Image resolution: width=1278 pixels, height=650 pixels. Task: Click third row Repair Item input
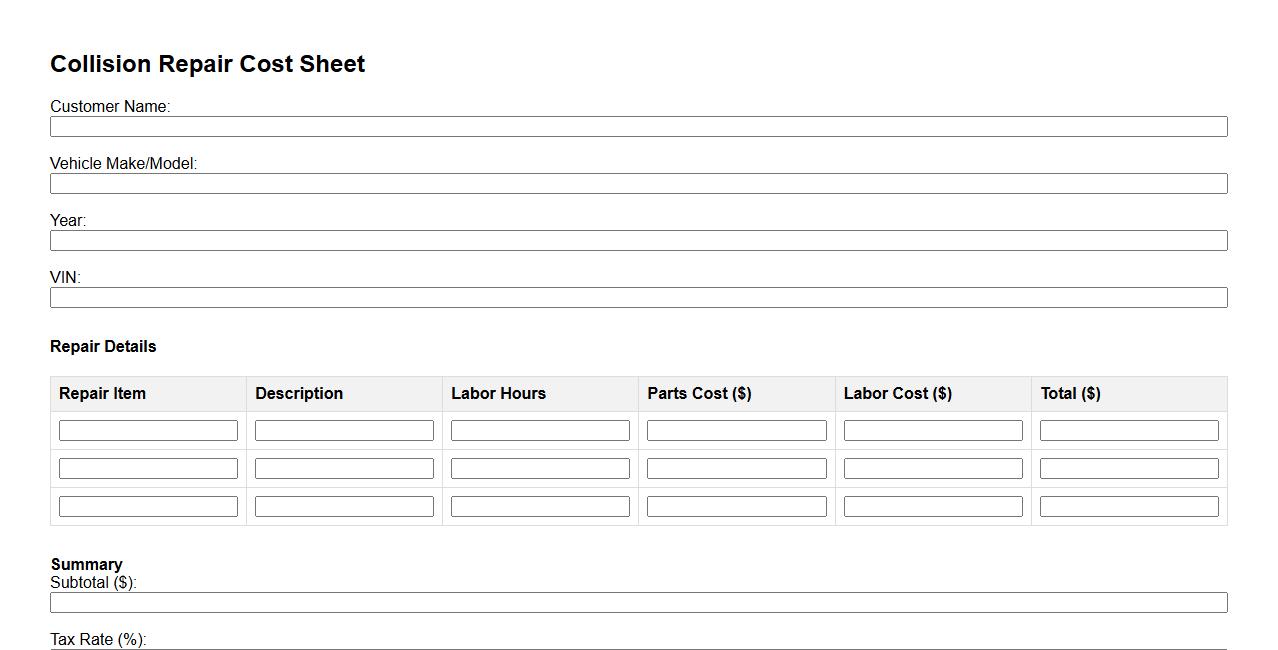pos(148,506)
